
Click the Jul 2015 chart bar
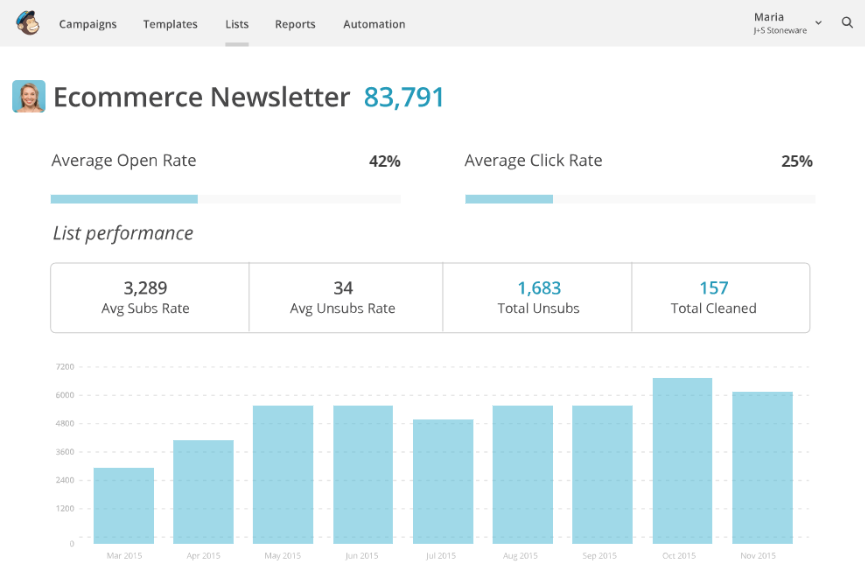click(443, 481)
